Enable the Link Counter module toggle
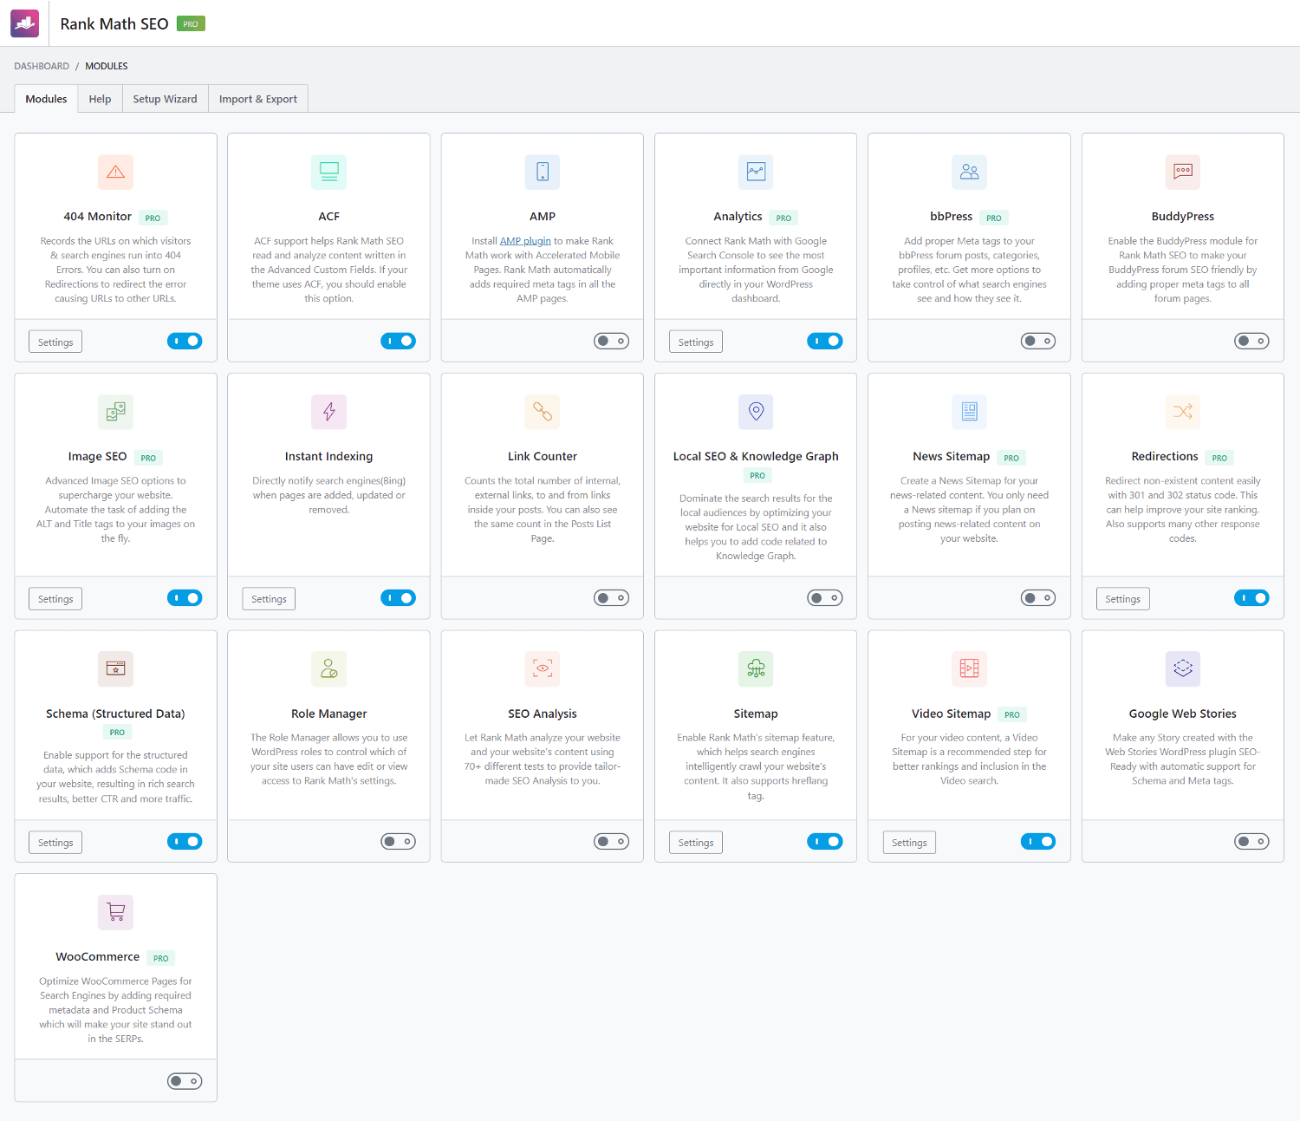The height and width of the screenshot is (1121, 1300). pyautogui.click(x=611, y=598)
